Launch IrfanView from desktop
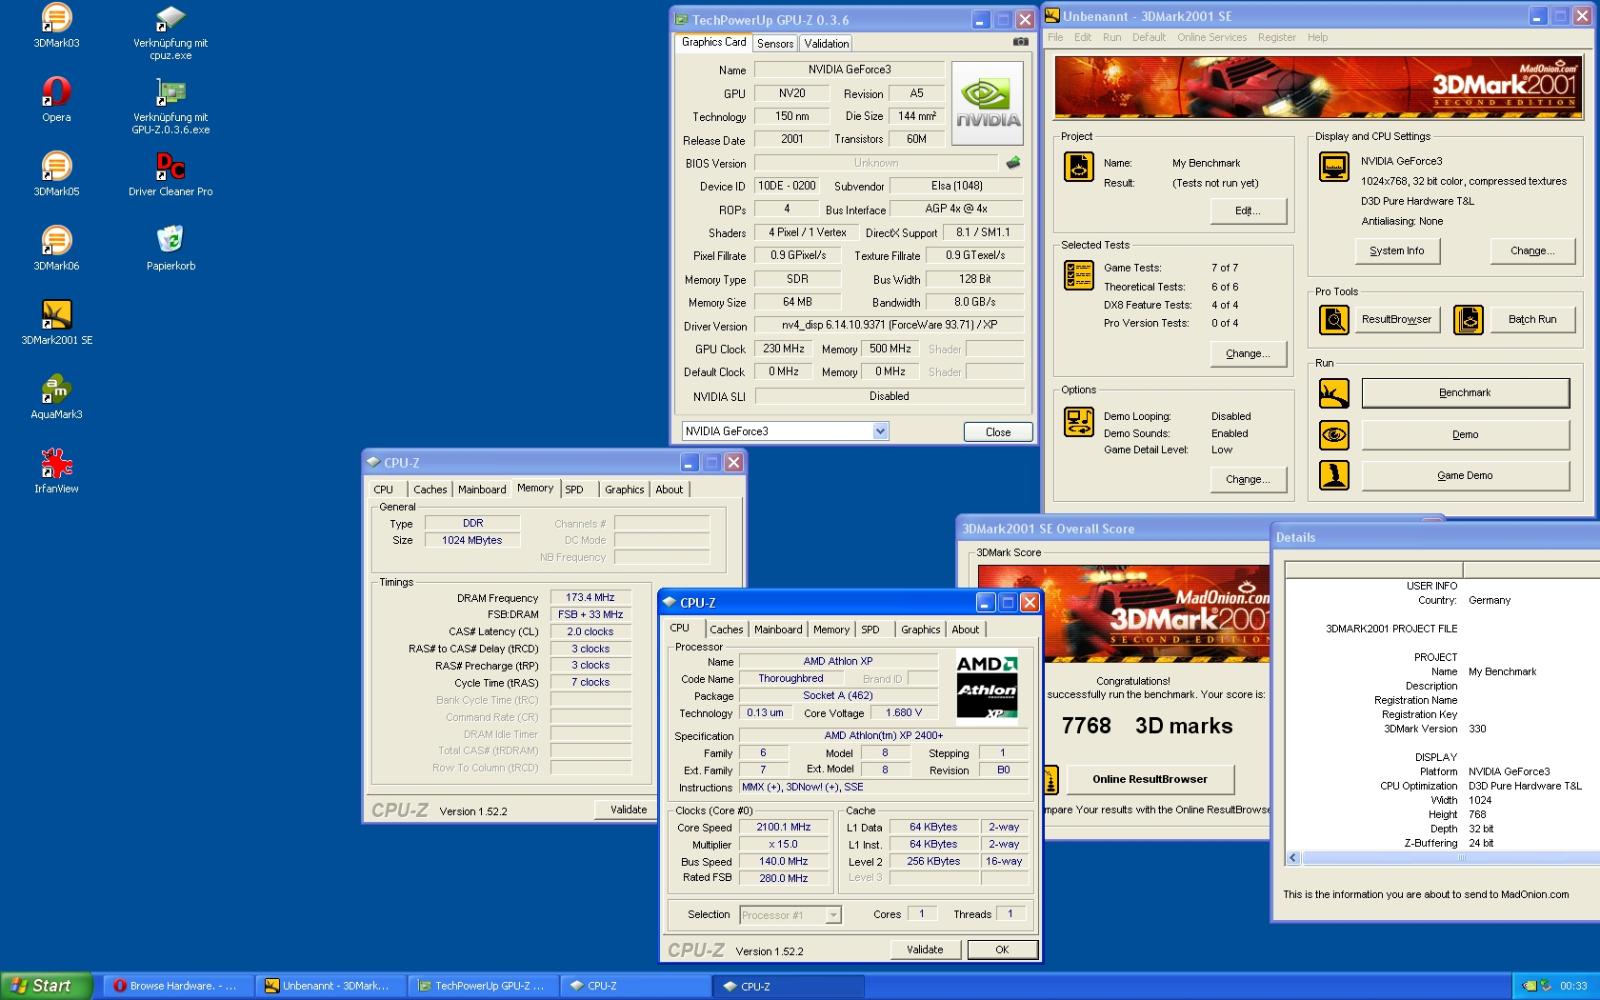 tap(56, 463)
